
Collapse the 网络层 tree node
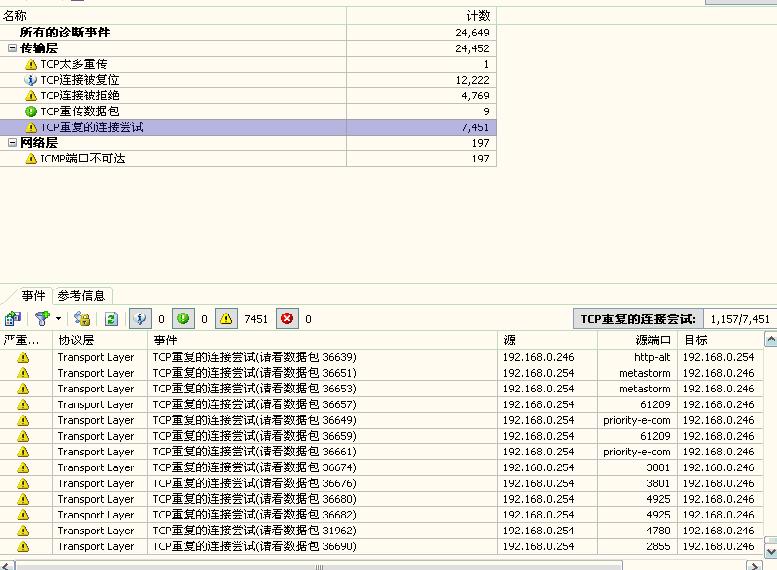coord(12,143)
